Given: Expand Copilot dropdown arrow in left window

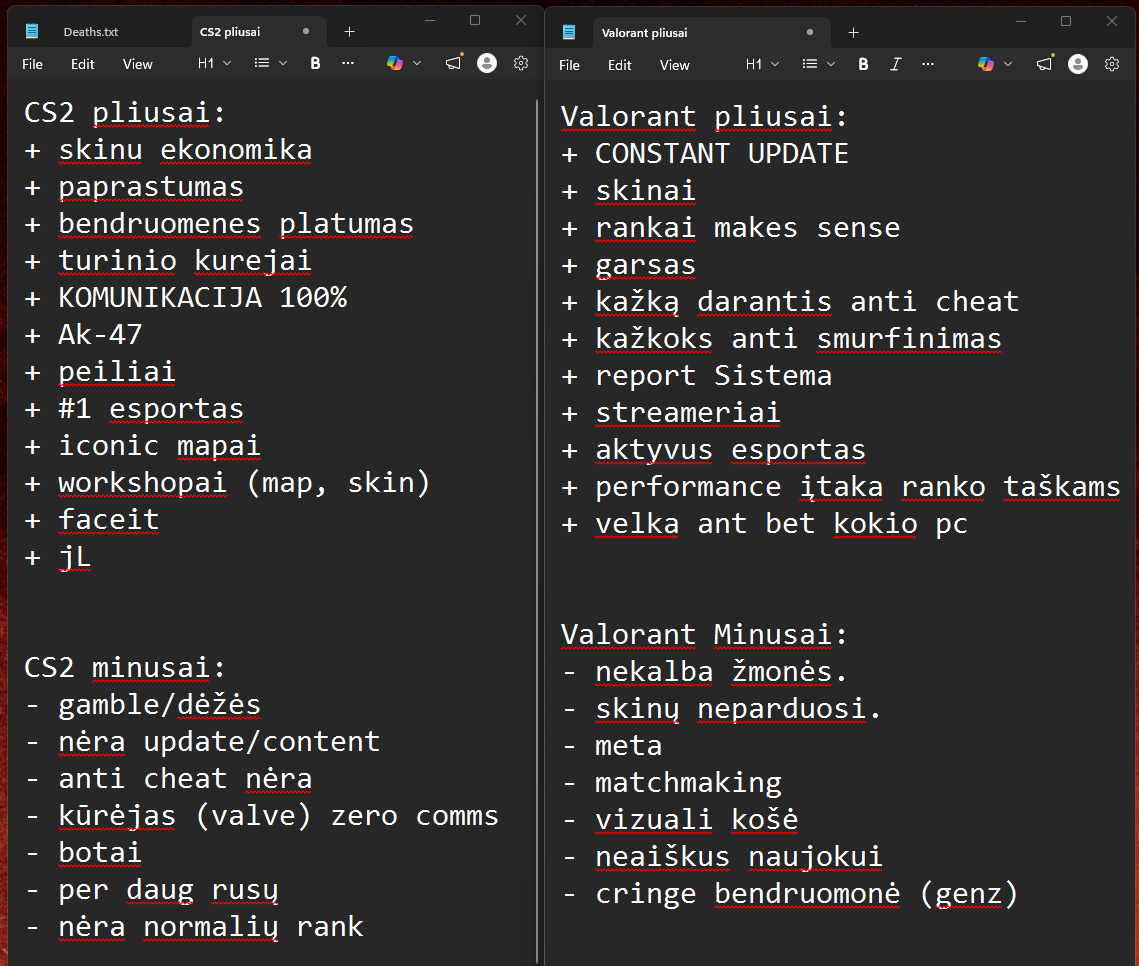Looking at the screenshot, I should (x=417, y=63).
